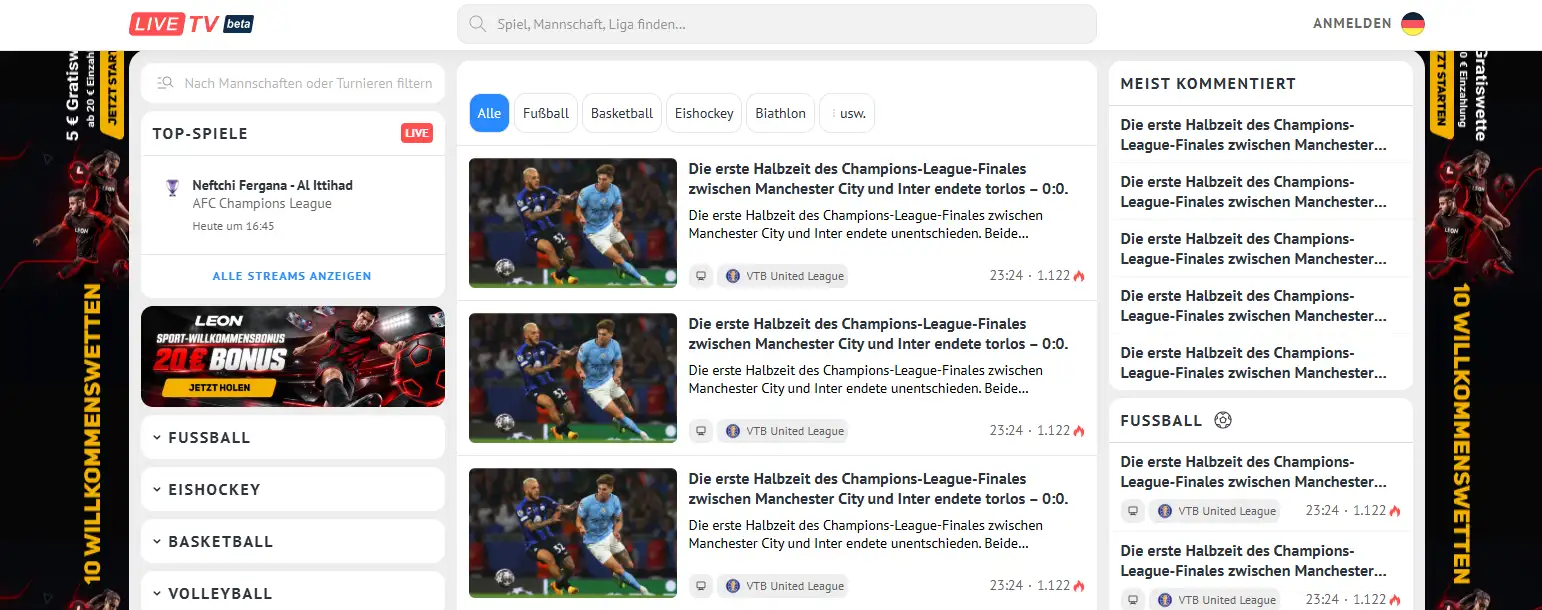This screenshot has width=1542, height=610.
Task: Switch to the 'Fußball' category tab
Action: [x=546, y=113]
